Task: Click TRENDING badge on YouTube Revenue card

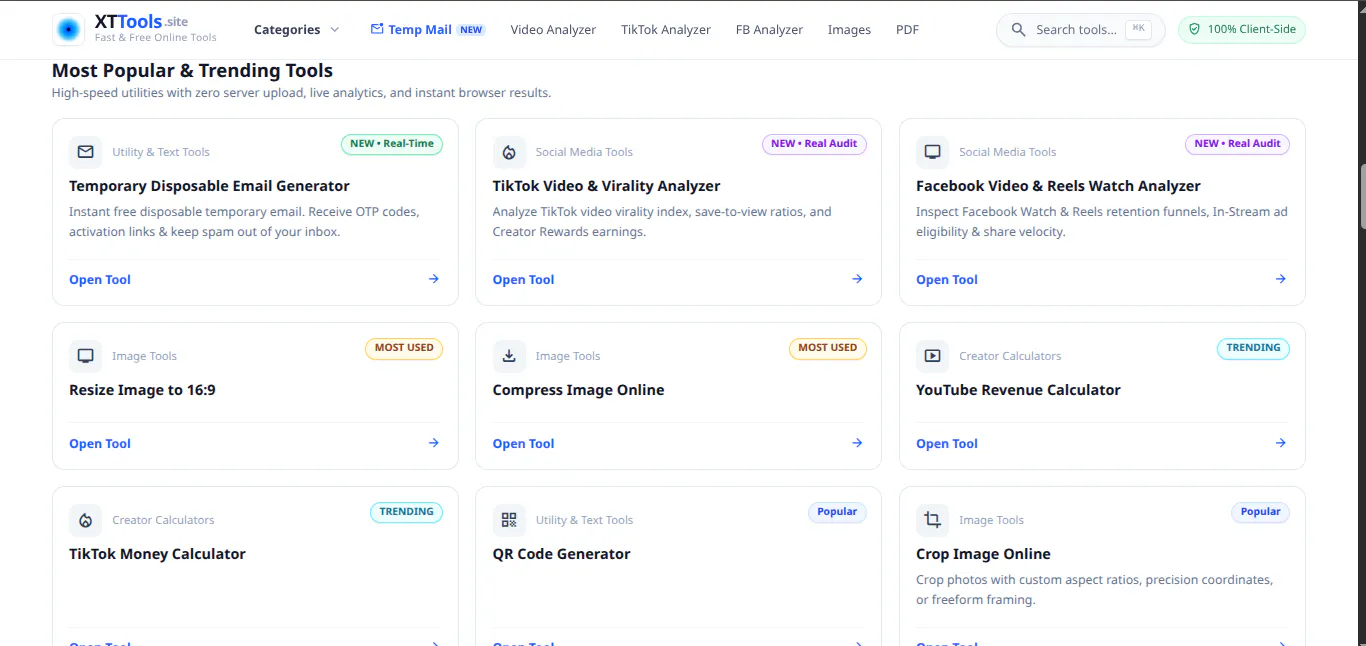Action: point(1253,348)
